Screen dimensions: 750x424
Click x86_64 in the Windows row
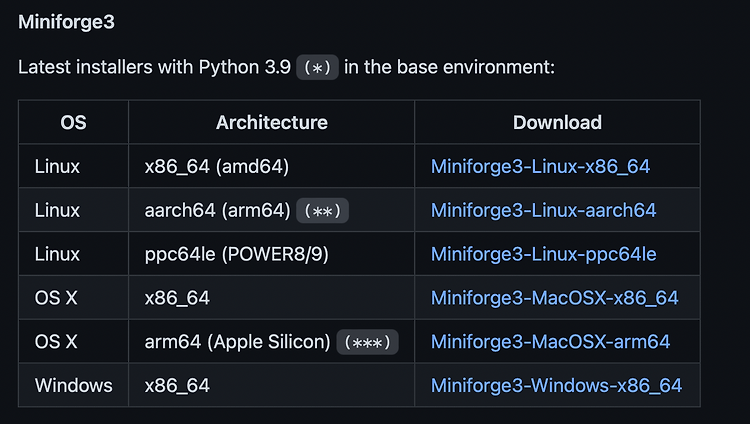pyautogui.click(x=177, y=386)
